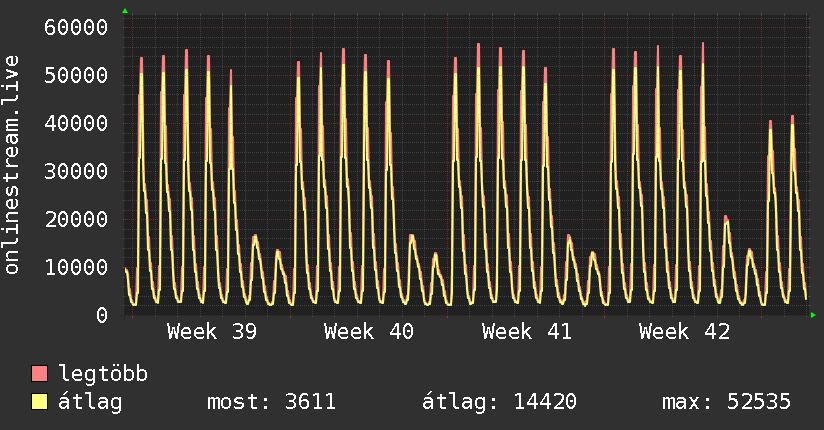Viewport: 824px width, 430px height.
Task: Click the onlinestream.live vertical axis title
Action: pyautogui.click(x=12, y=166)
